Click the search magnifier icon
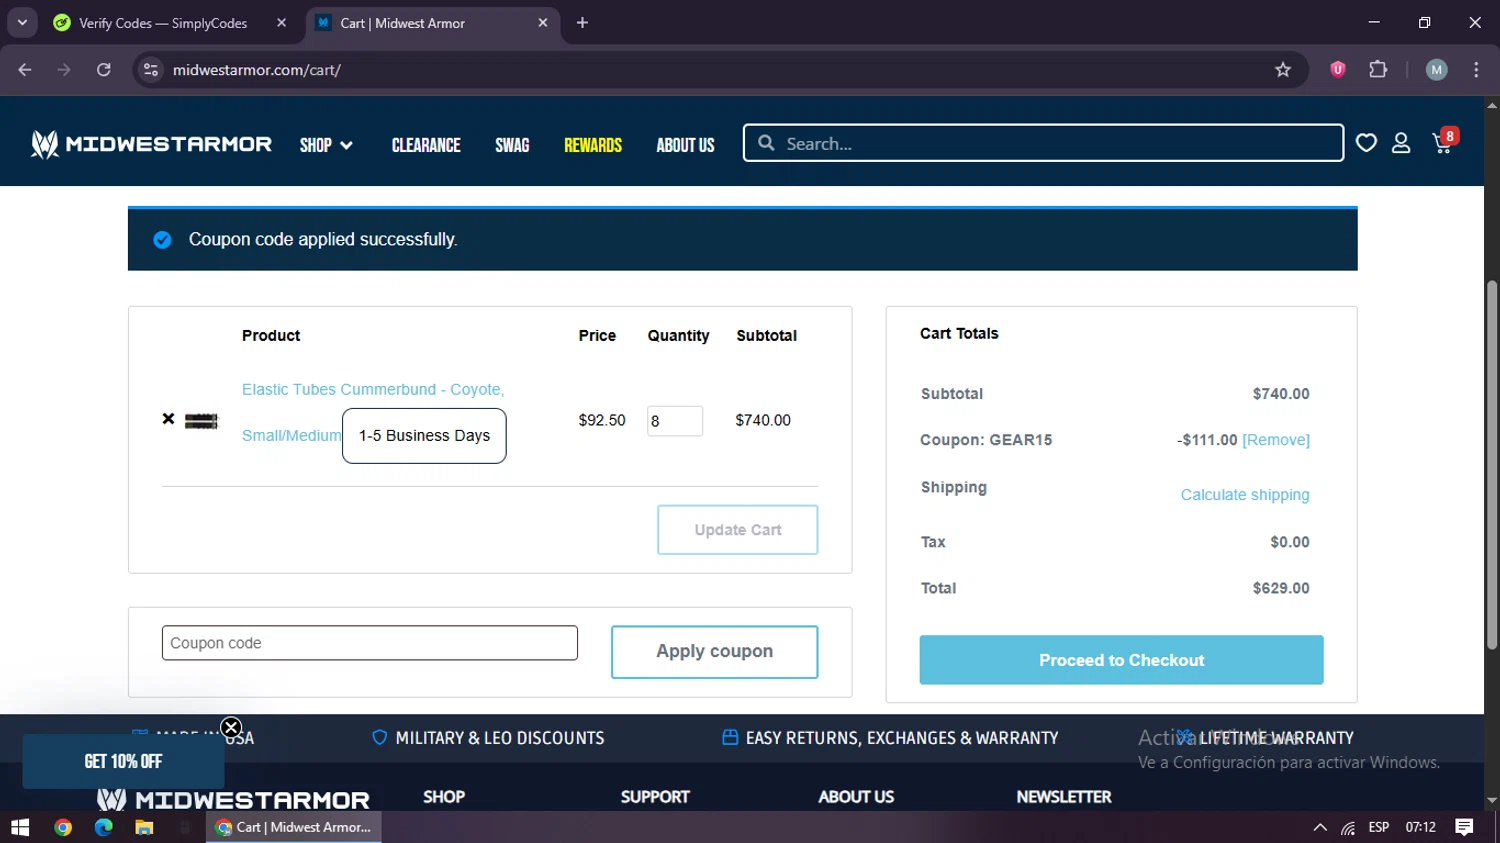The width and height of the screenshot is (1500, 843). pyautogui.click(x=766, y=143)
